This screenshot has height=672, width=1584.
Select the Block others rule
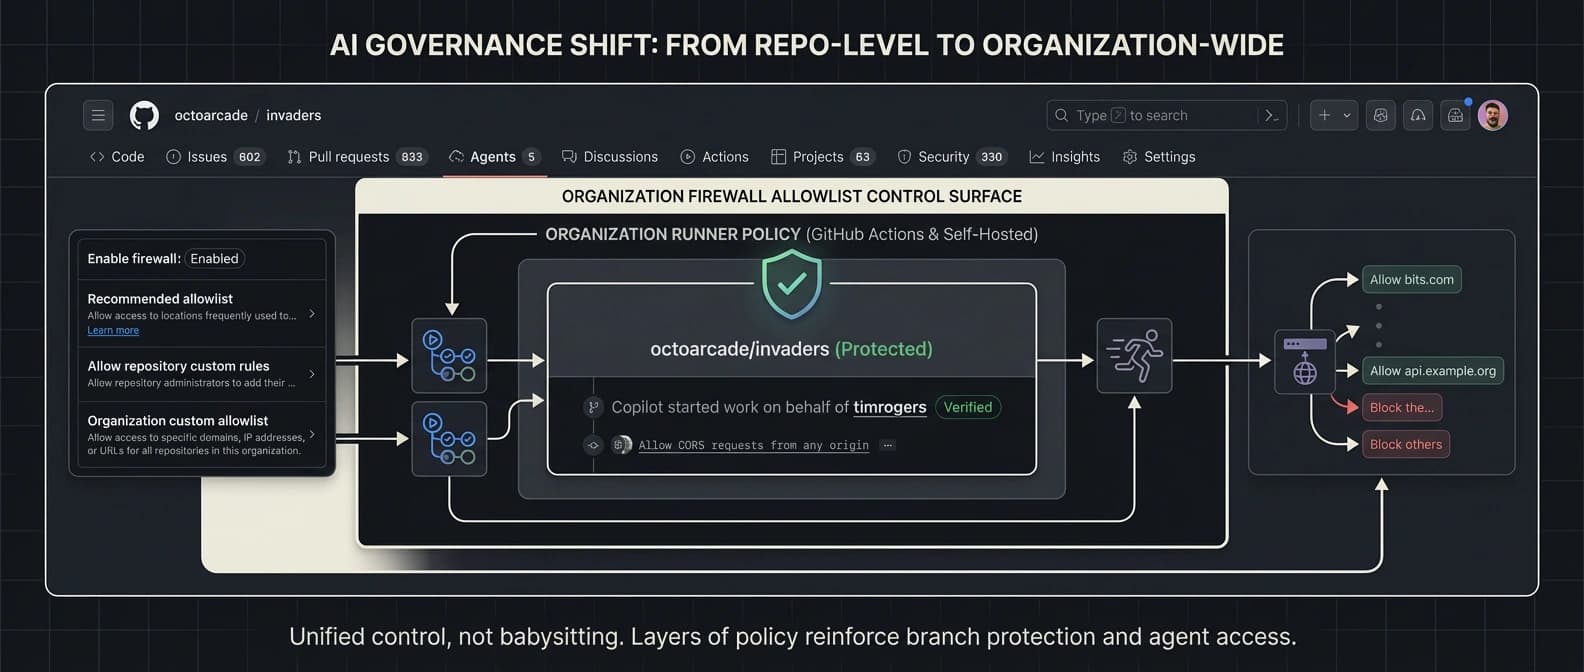click(1406, 445)
